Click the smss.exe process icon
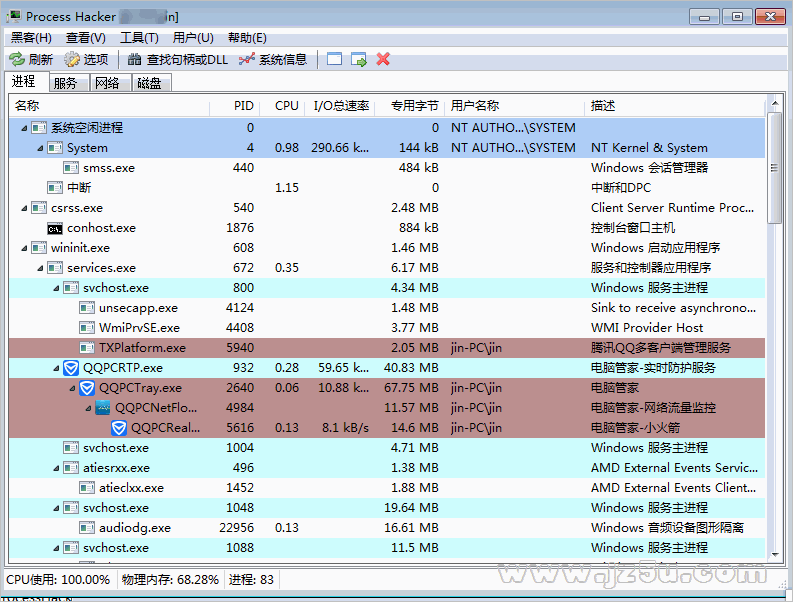 [x=71, y=168]
